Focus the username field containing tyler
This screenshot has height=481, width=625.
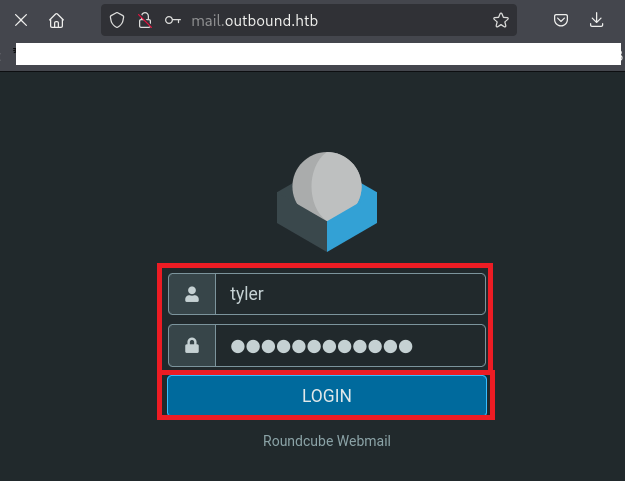[x=350, y=294]
